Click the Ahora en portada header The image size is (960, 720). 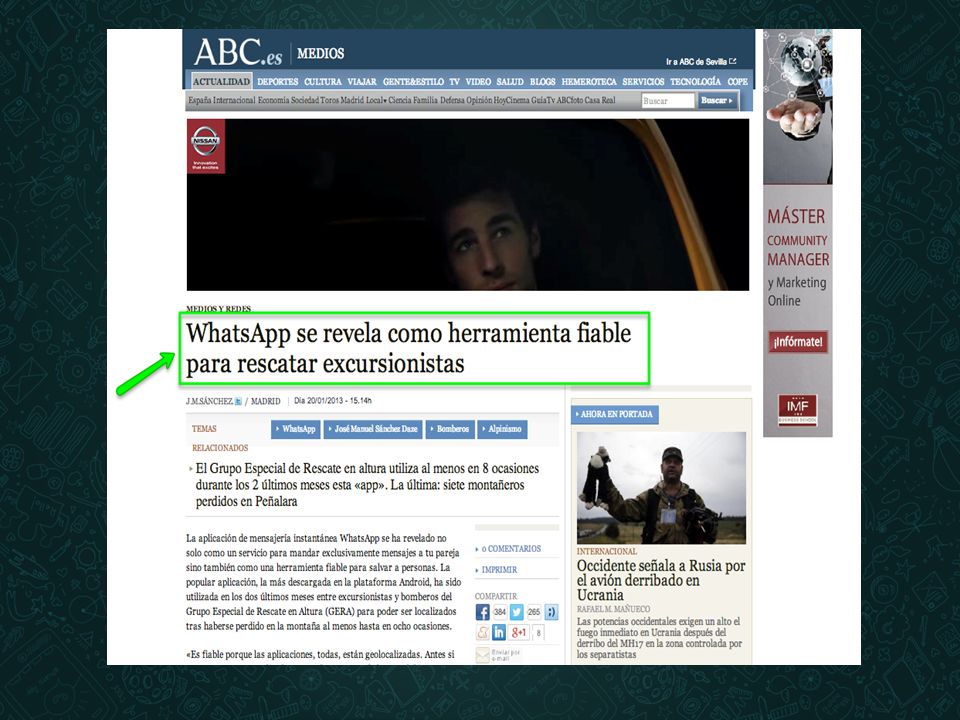tap(614, 414)
